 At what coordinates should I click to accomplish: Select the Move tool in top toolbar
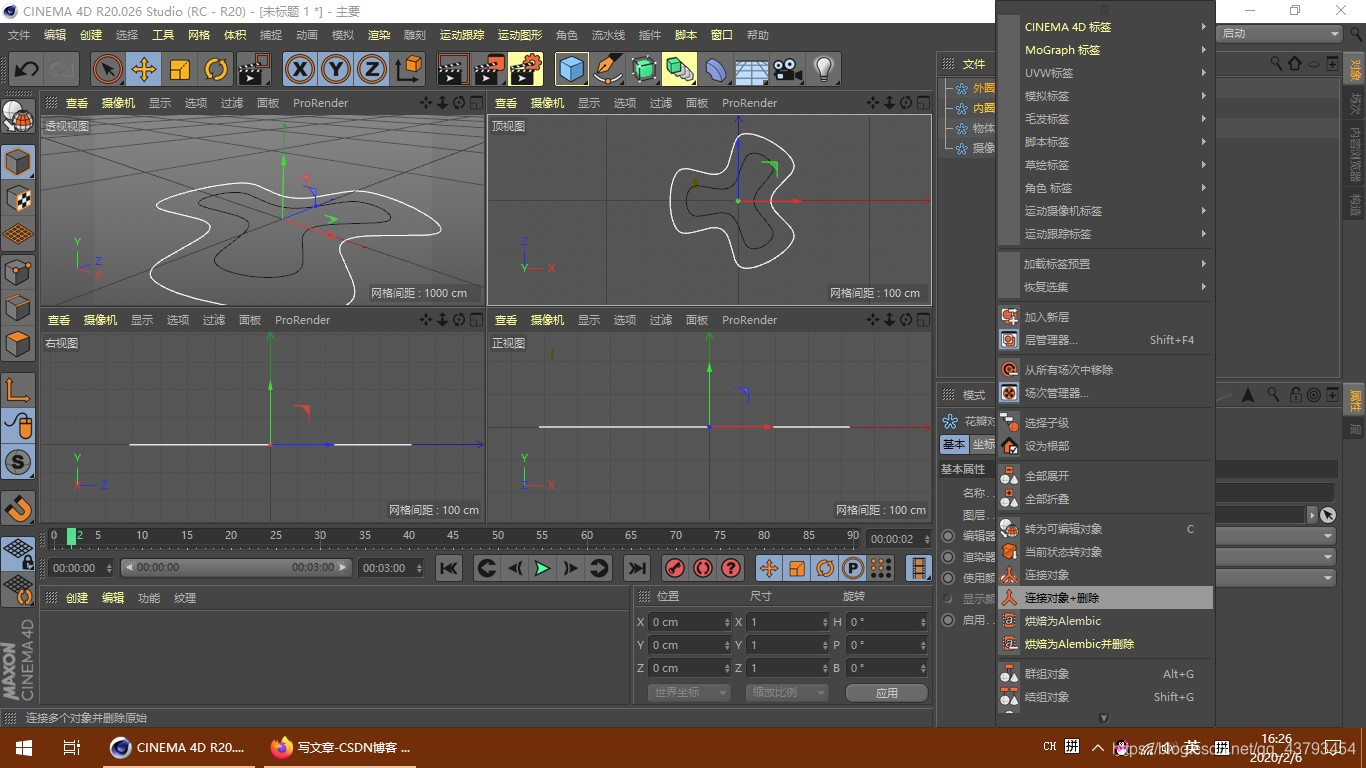(144, 69)
